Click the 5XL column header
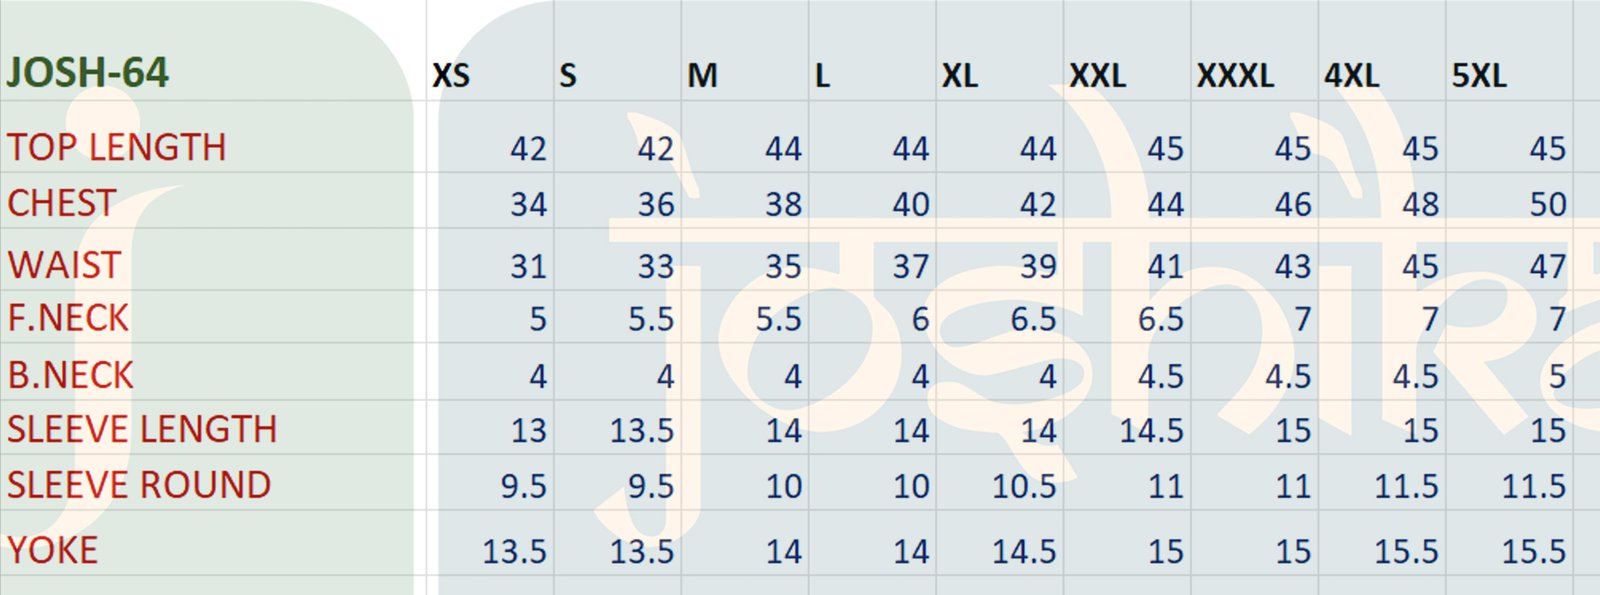Viewport: 1600px width, 595px height. [1479, 76]
